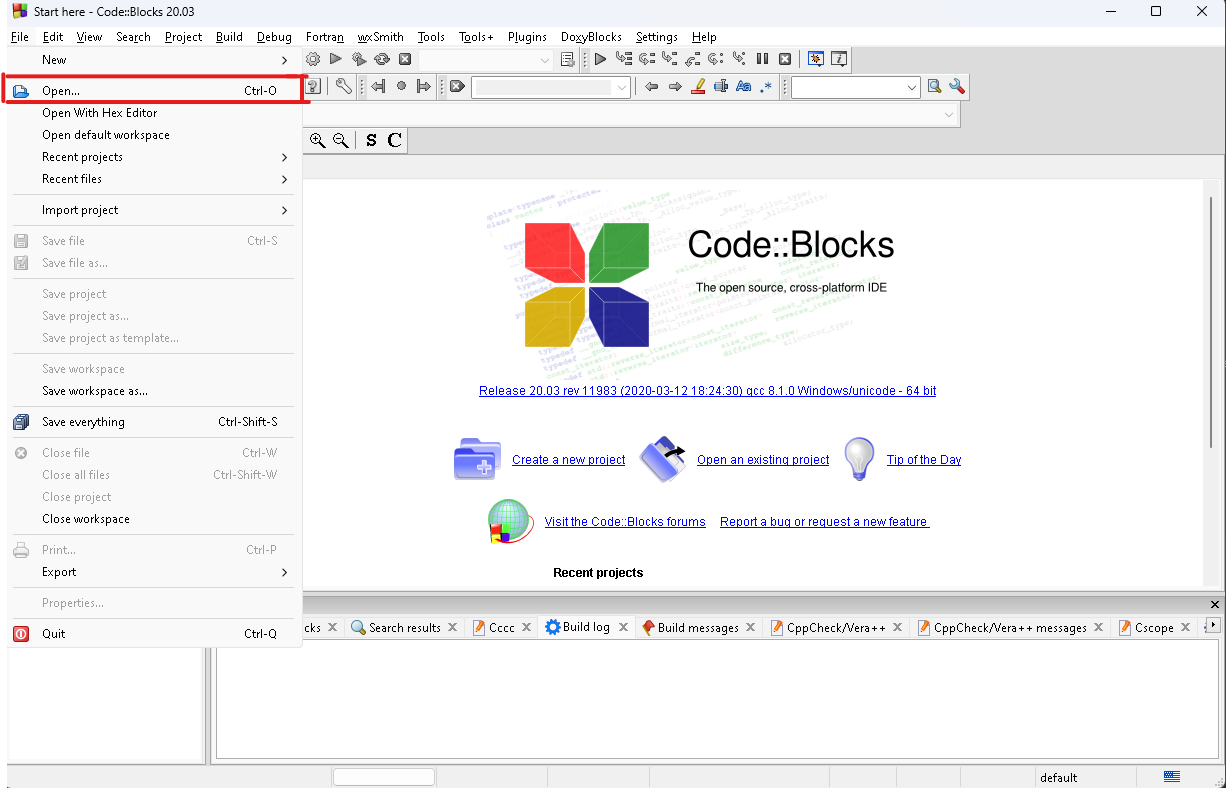Start the debugger with Debug/Continue icon
Viewport: 1226px width, 788px height.
600,60
